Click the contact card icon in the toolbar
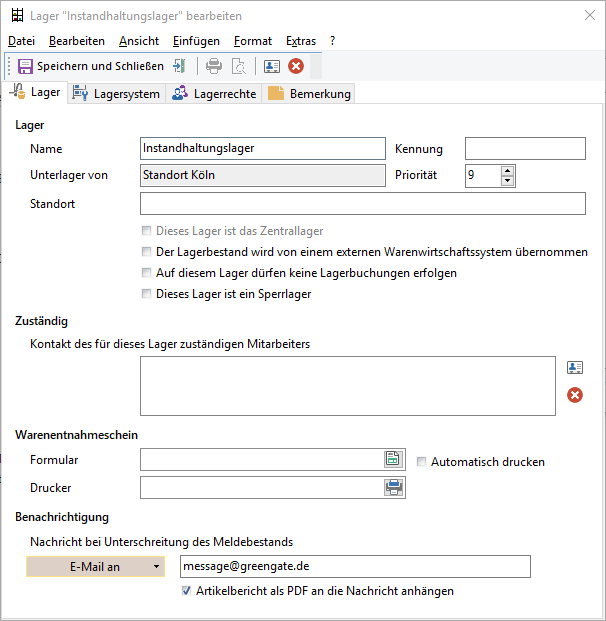The width and height of the screenshot is (606, 621). [272, 66]
